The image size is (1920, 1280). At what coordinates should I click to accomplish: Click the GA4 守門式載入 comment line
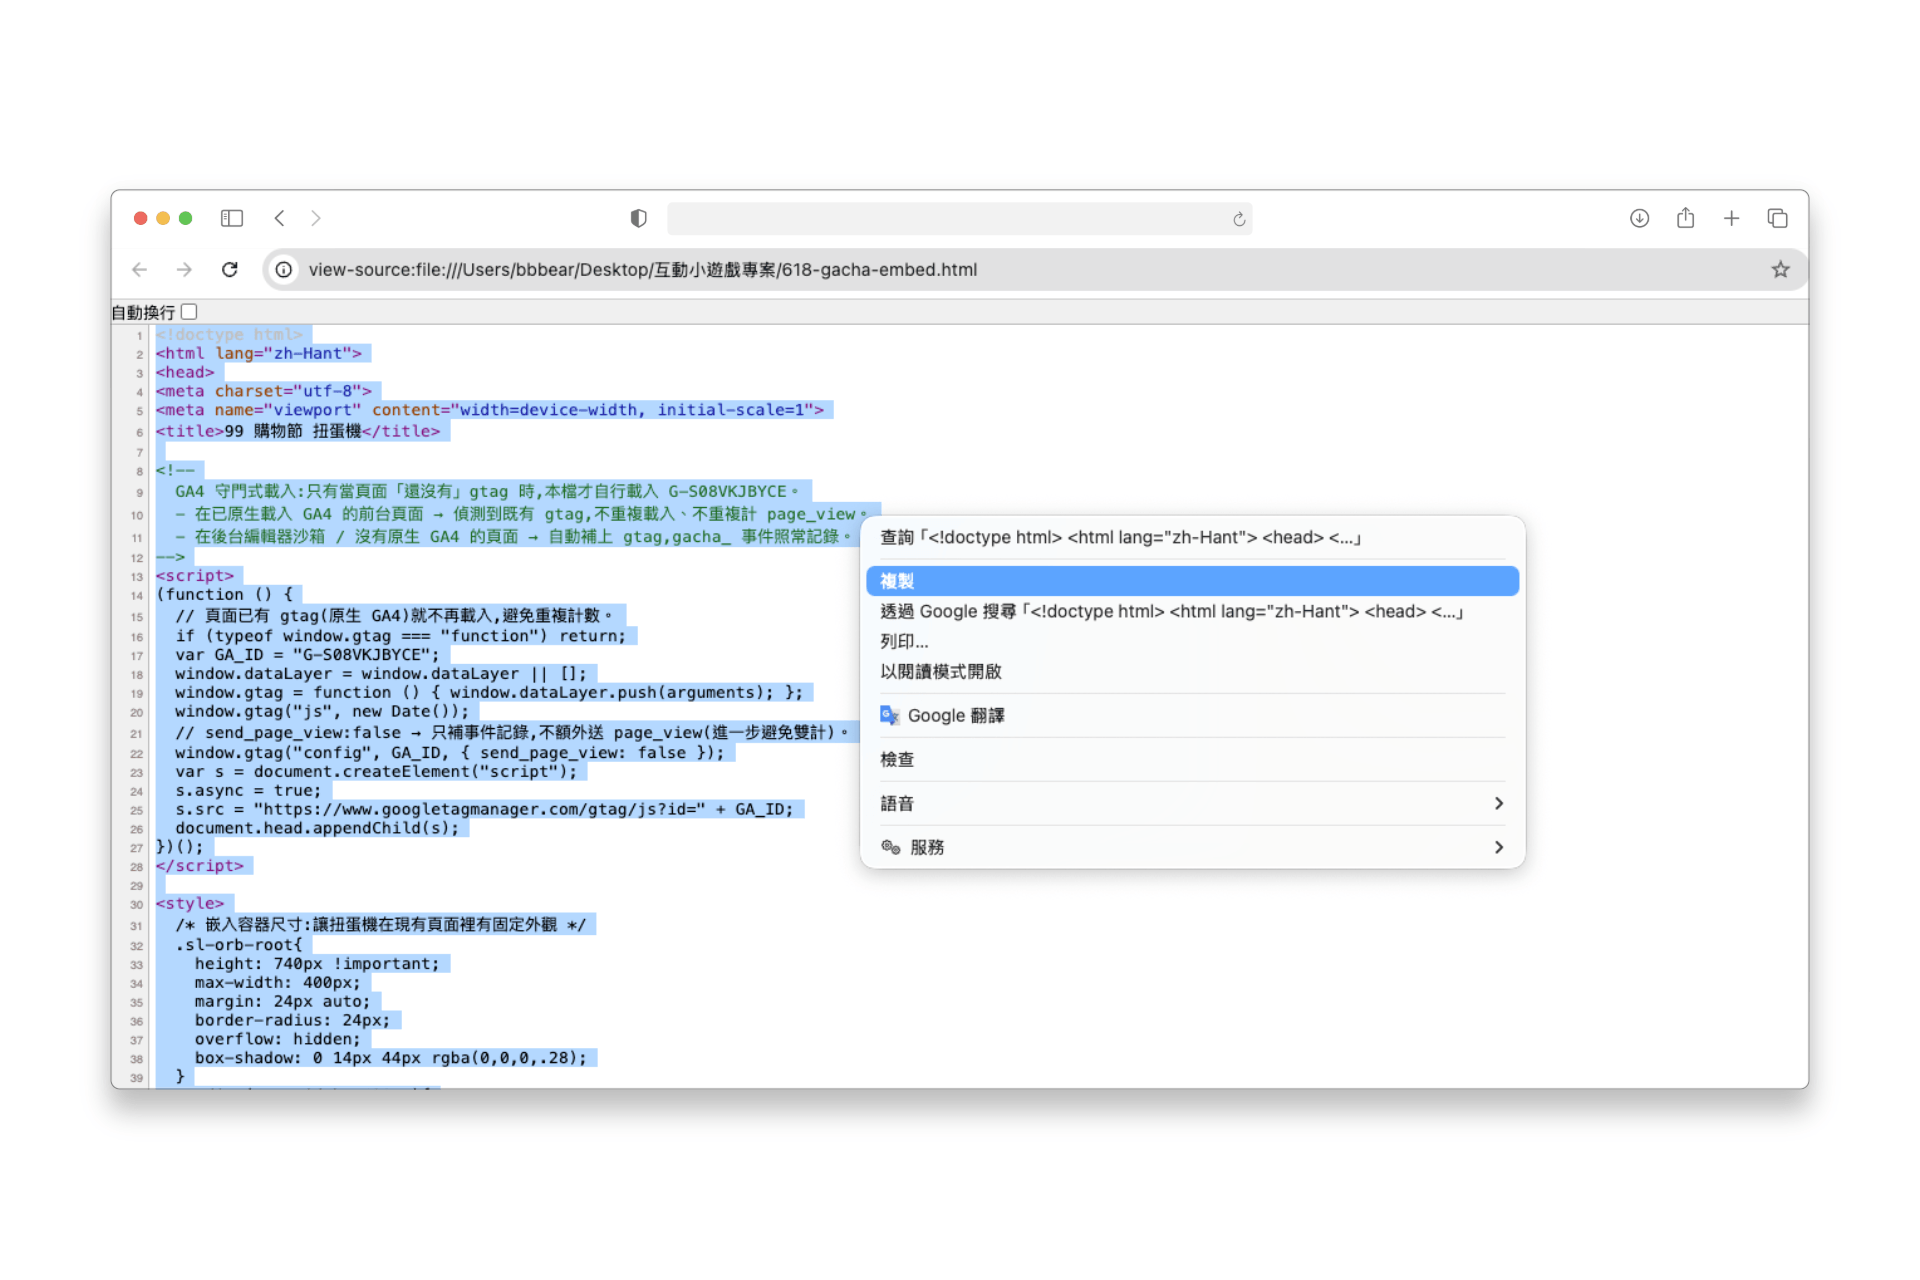pyautogui.click(x=488, y=491)
